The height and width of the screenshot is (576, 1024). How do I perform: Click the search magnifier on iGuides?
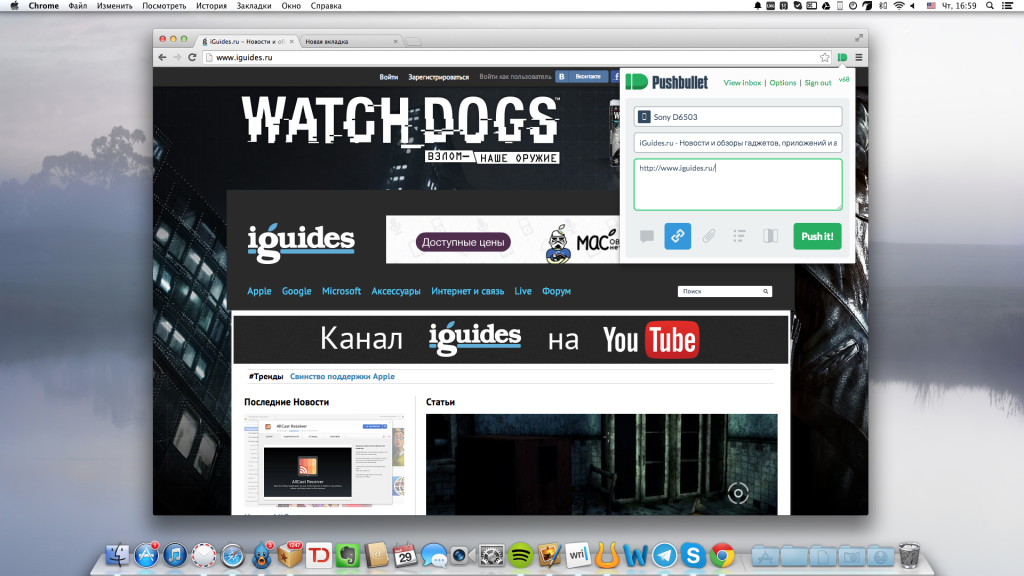765,291
